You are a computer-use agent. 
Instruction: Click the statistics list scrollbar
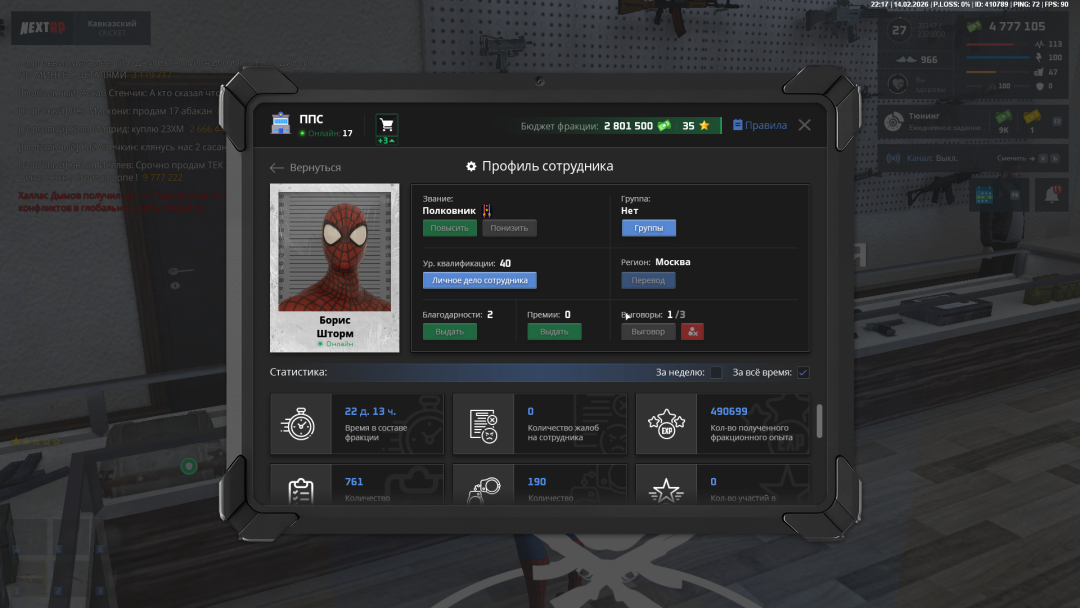[x=820, y=420]
